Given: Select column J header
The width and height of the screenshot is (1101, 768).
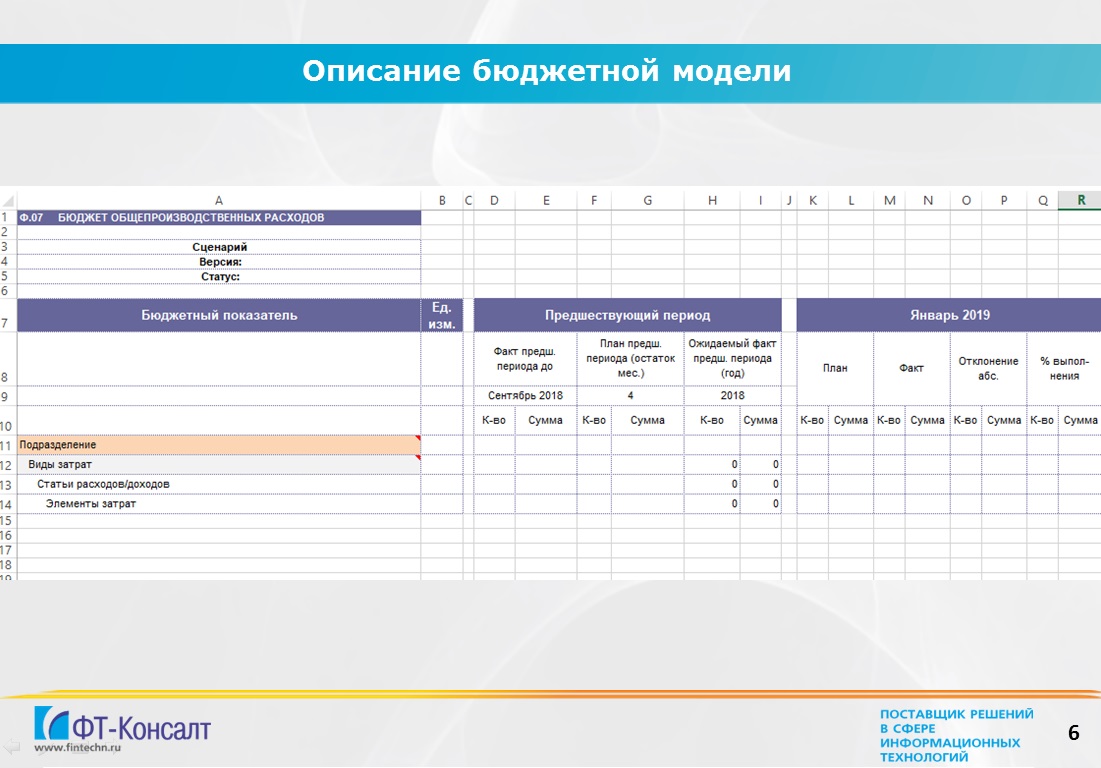Looking at the screenshot, I should [789, 200].
